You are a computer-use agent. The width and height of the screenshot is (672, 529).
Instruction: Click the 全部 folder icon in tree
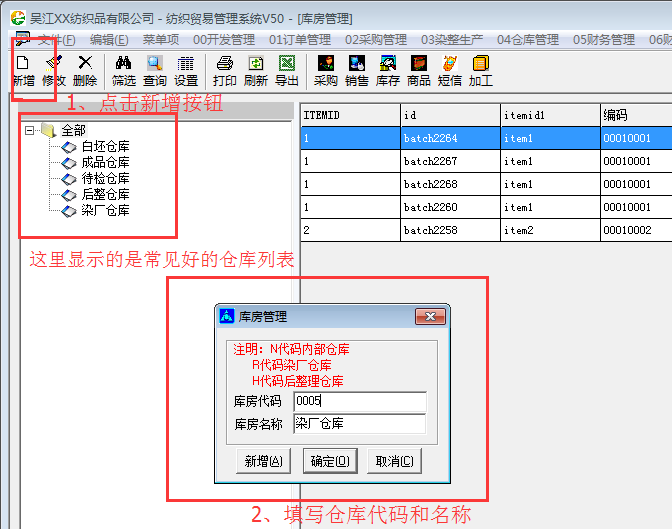[x=48, y=130]
